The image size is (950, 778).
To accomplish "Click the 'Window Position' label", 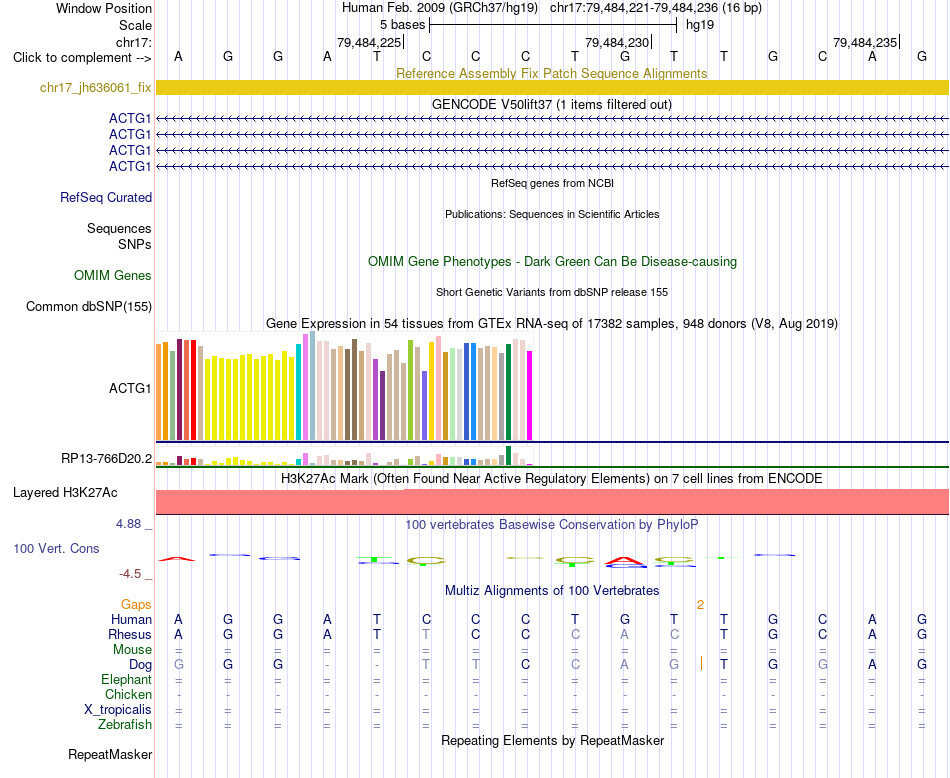I will [x=104, y=8].
